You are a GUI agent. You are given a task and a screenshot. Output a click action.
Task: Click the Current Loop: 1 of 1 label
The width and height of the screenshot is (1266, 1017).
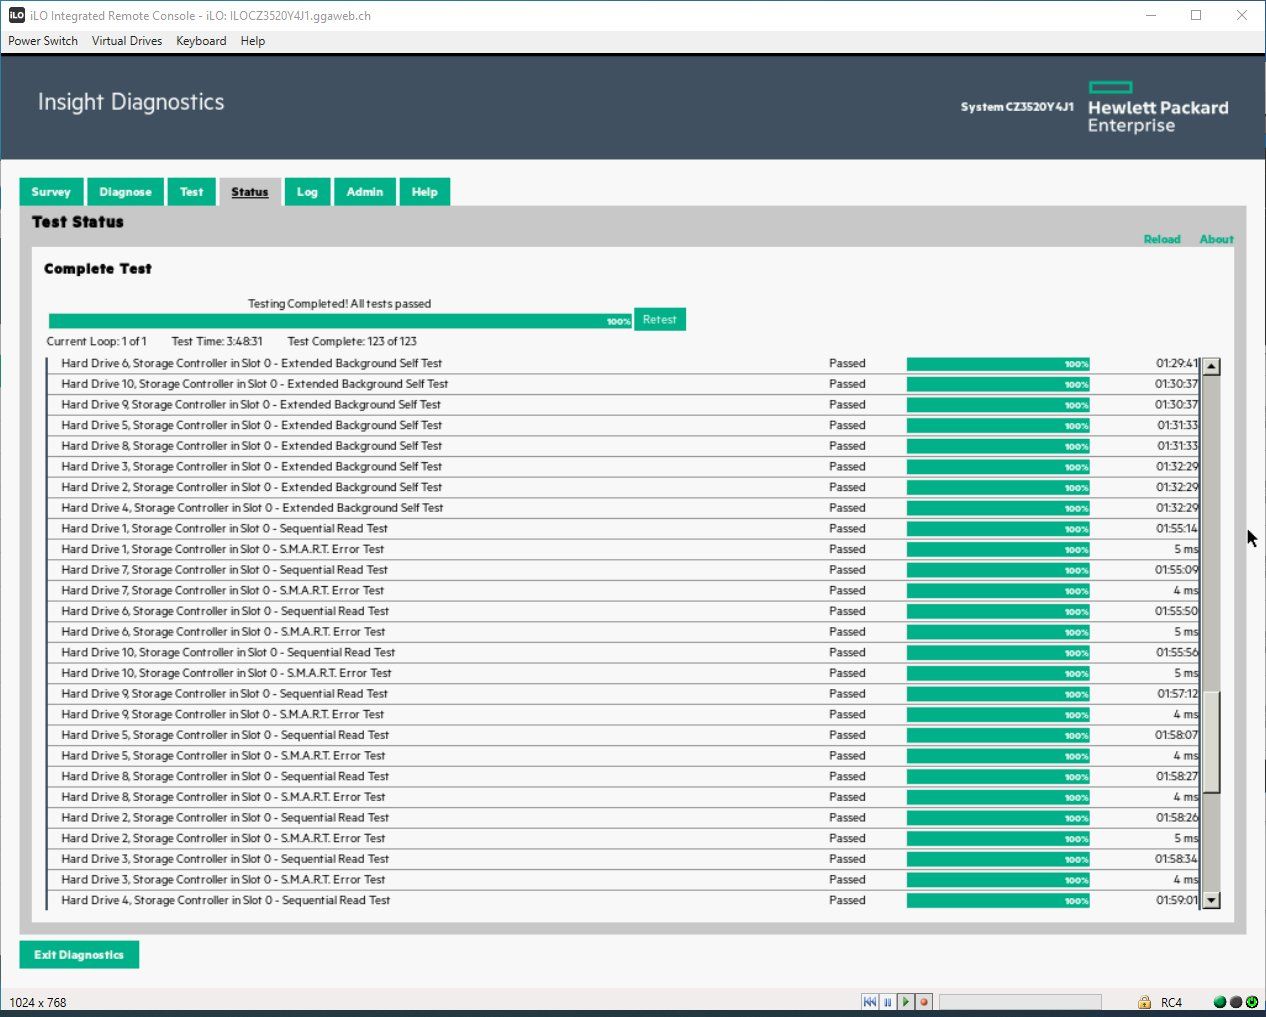click(96, 342)
